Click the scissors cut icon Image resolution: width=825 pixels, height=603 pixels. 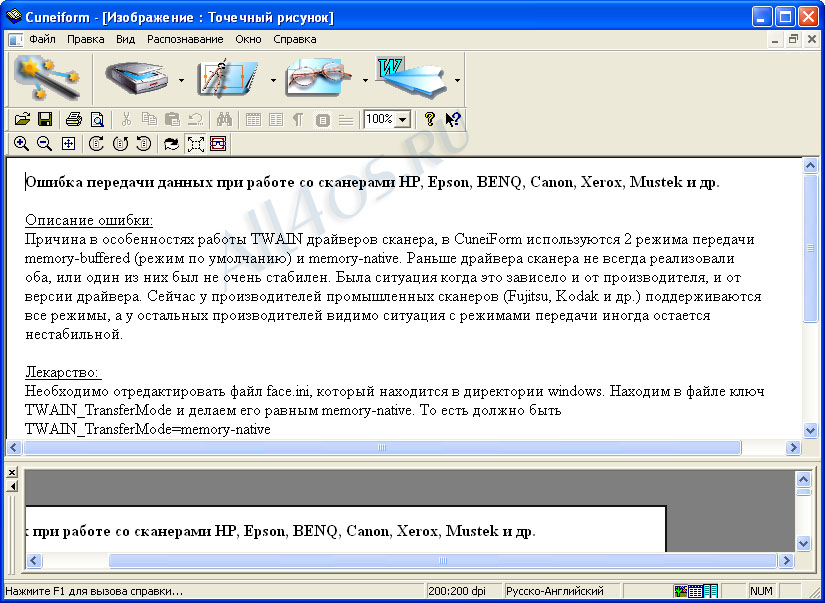pyautogui.click(x=126, y=119)
